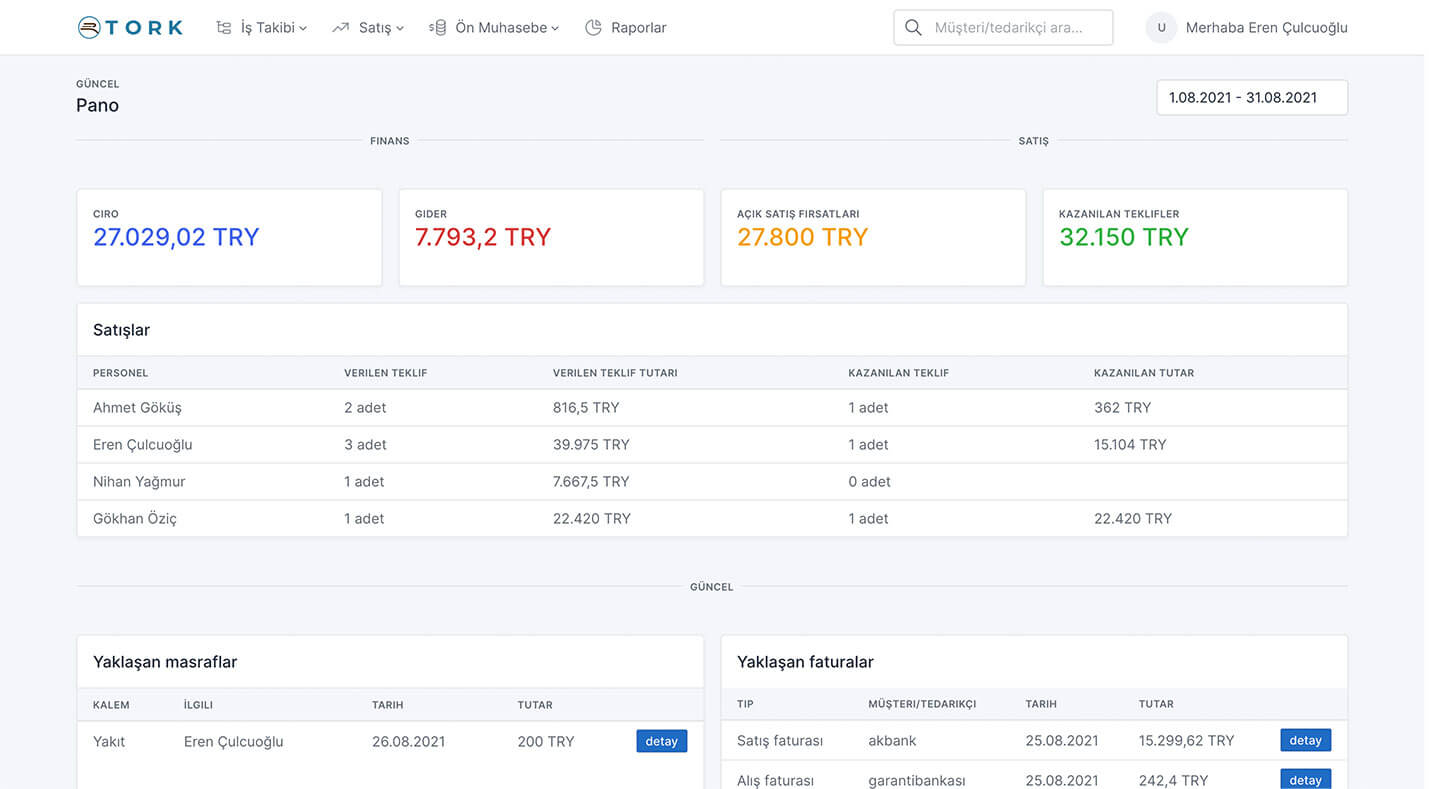Click the Kazanılan Tutar column header

point(1144,373)
